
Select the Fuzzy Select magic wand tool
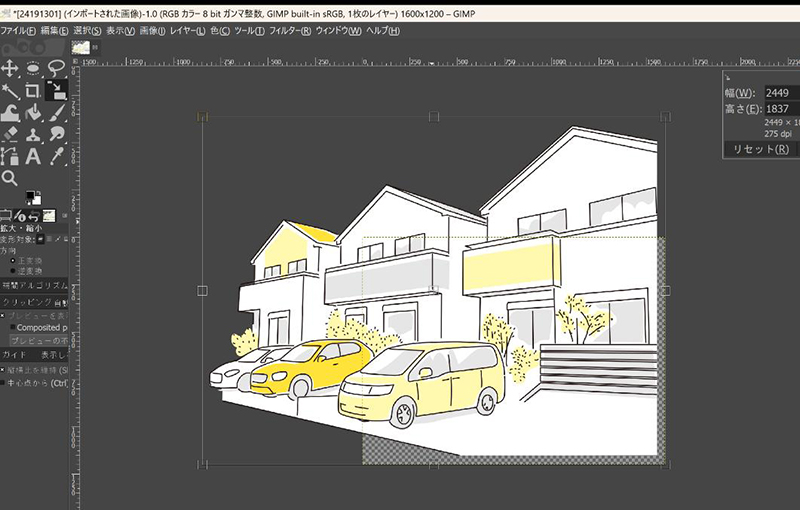tap(10, 90)
